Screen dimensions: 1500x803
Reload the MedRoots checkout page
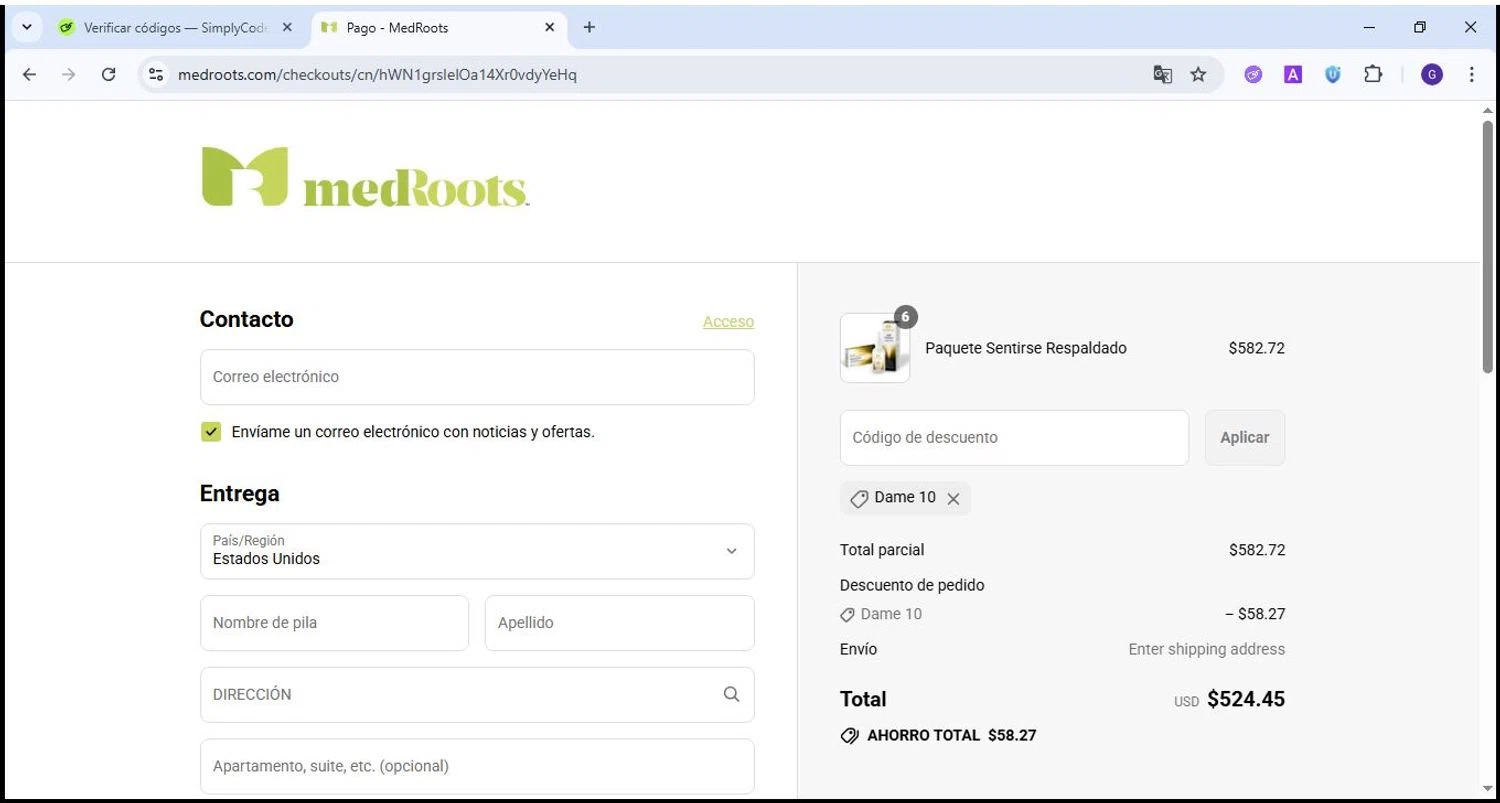(x=109, y=75)
